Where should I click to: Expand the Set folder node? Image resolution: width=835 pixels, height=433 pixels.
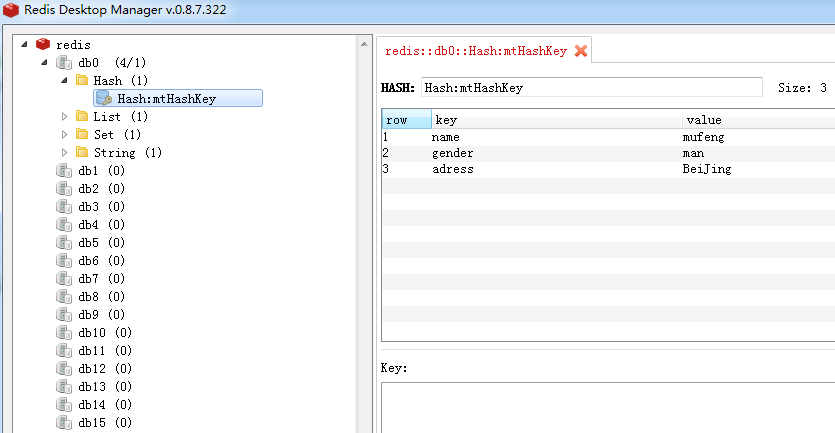64,134
